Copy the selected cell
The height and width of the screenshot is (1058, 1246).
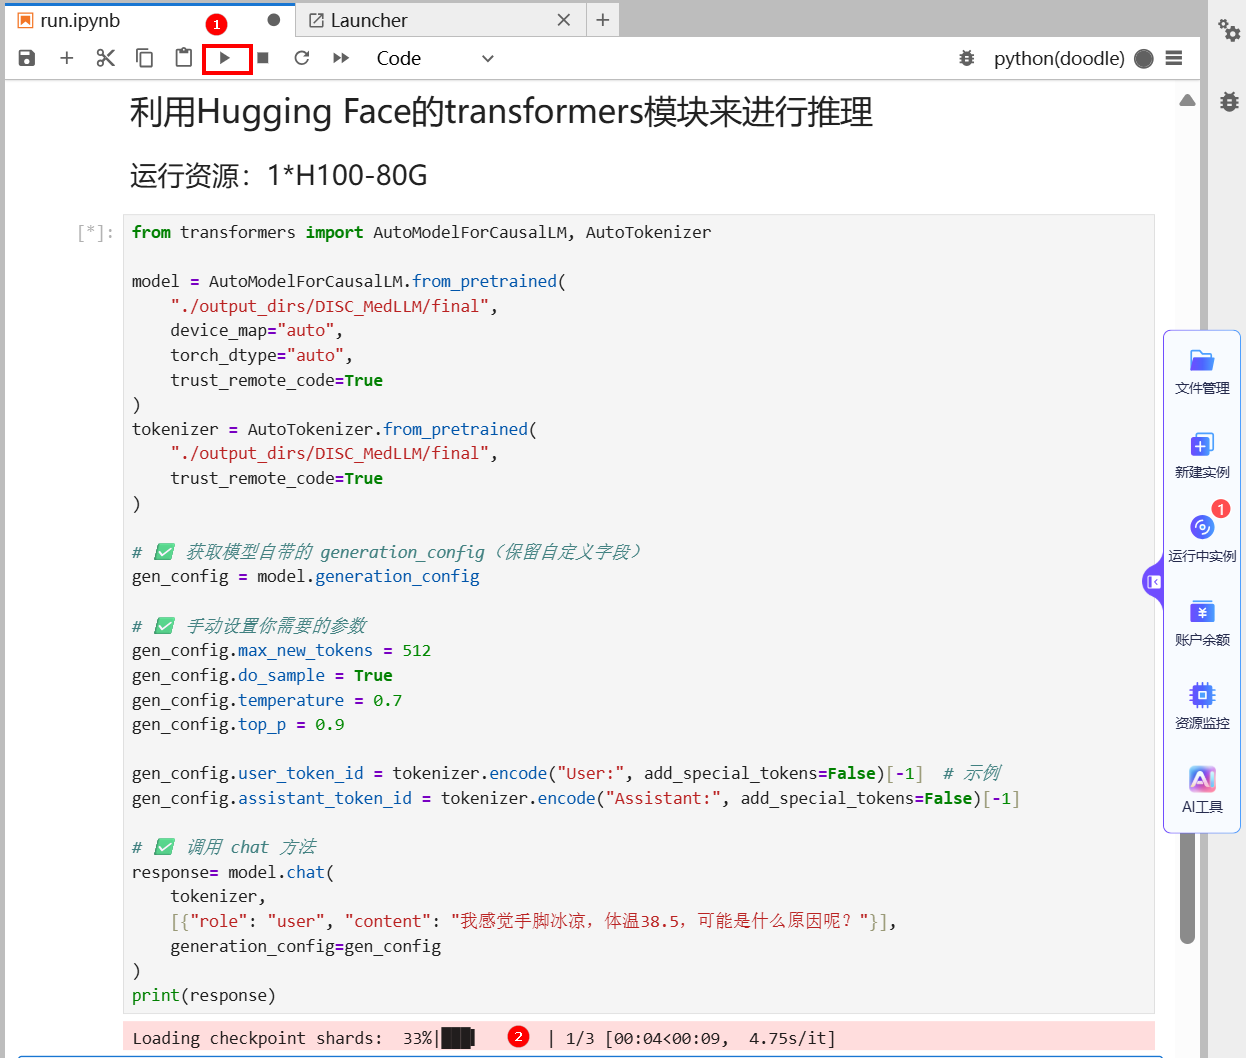pos(144,58)
